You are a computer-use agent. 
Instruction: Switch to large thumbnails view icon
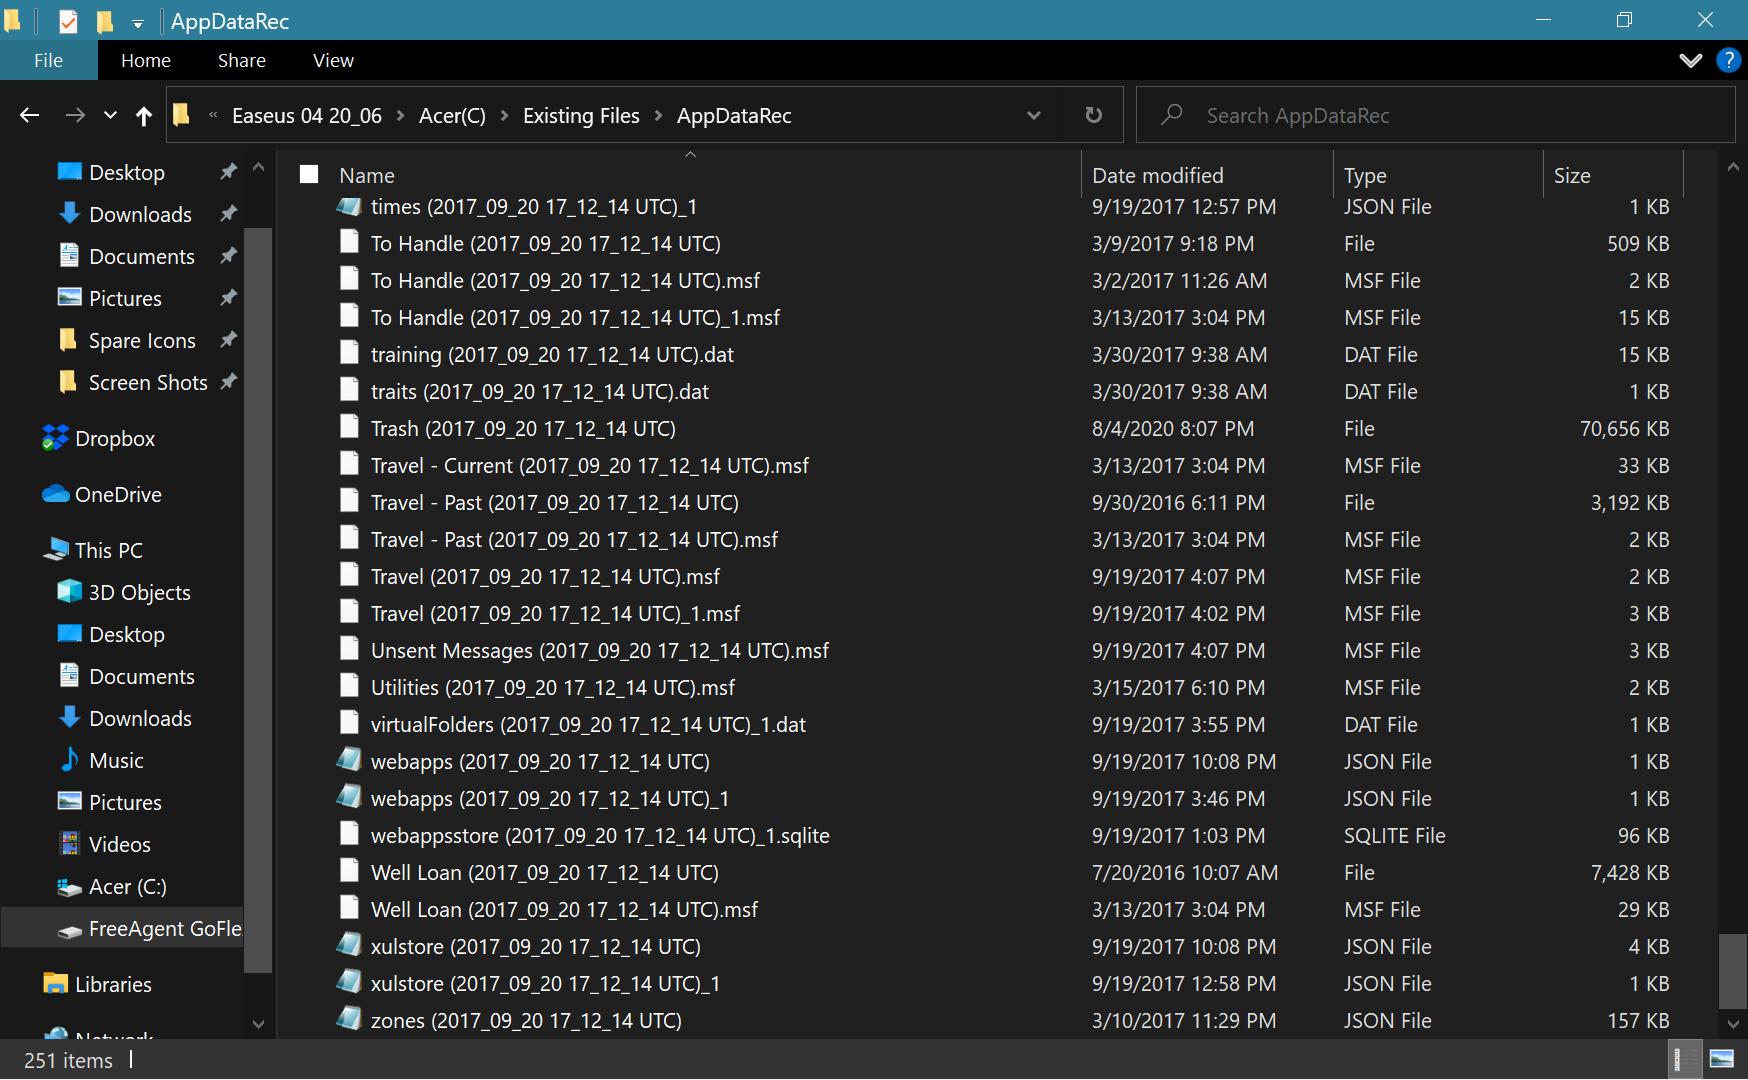coord(1722,1059)
